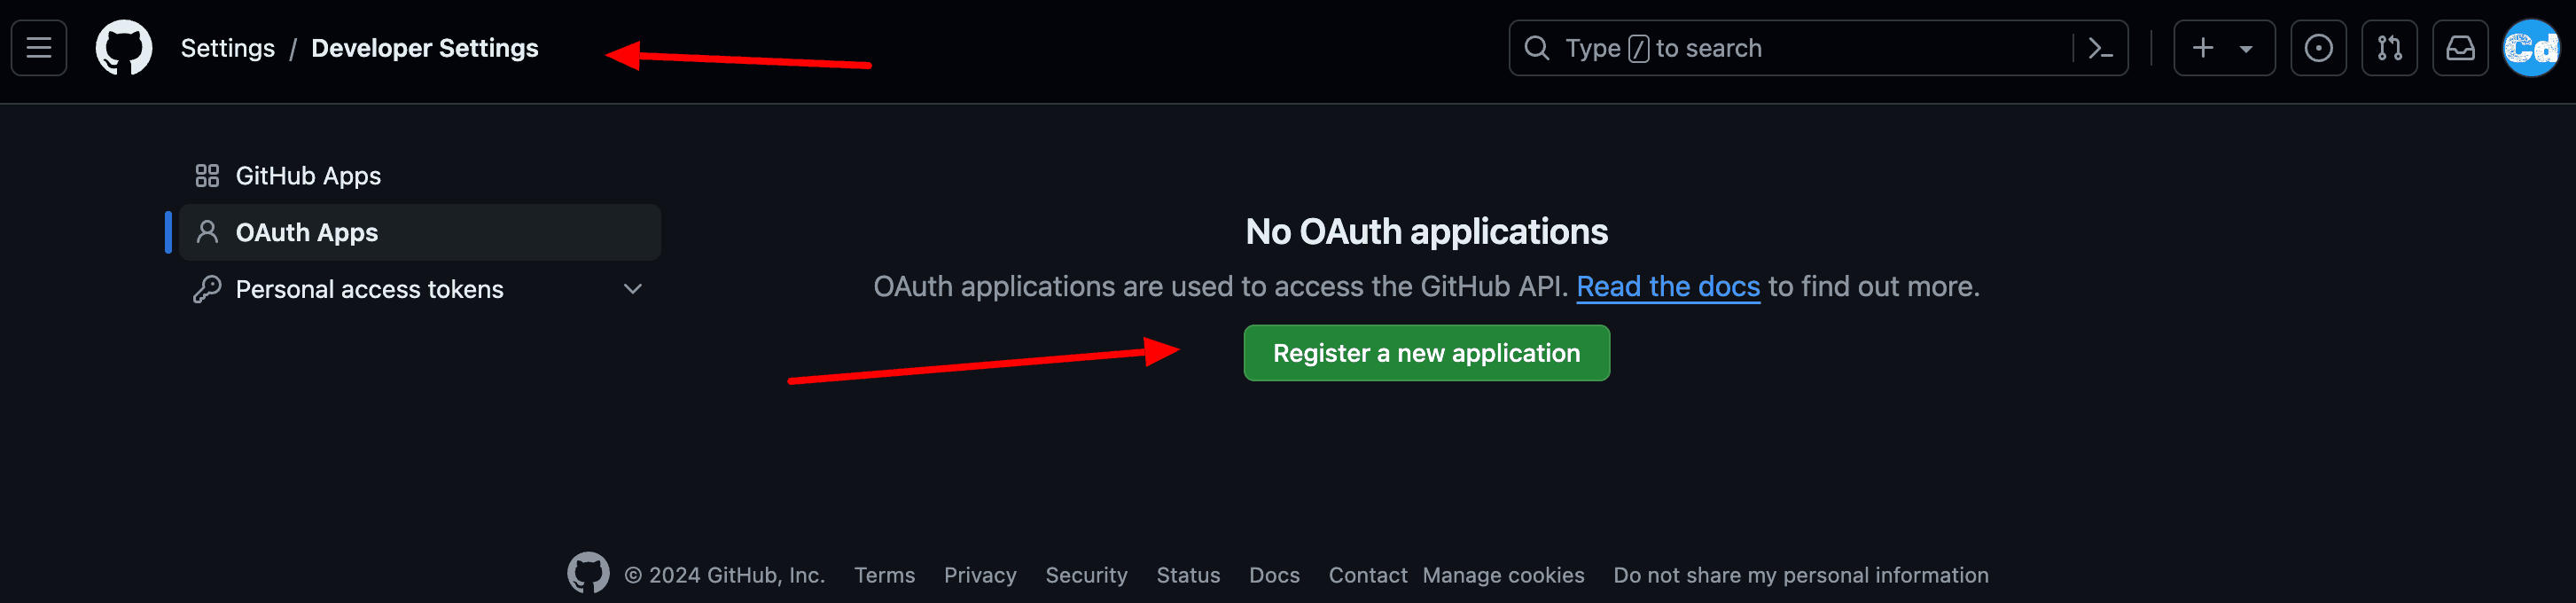Open the create new plus dropdown
The width and height of the screenshot is (2576, 603).
2224,48
